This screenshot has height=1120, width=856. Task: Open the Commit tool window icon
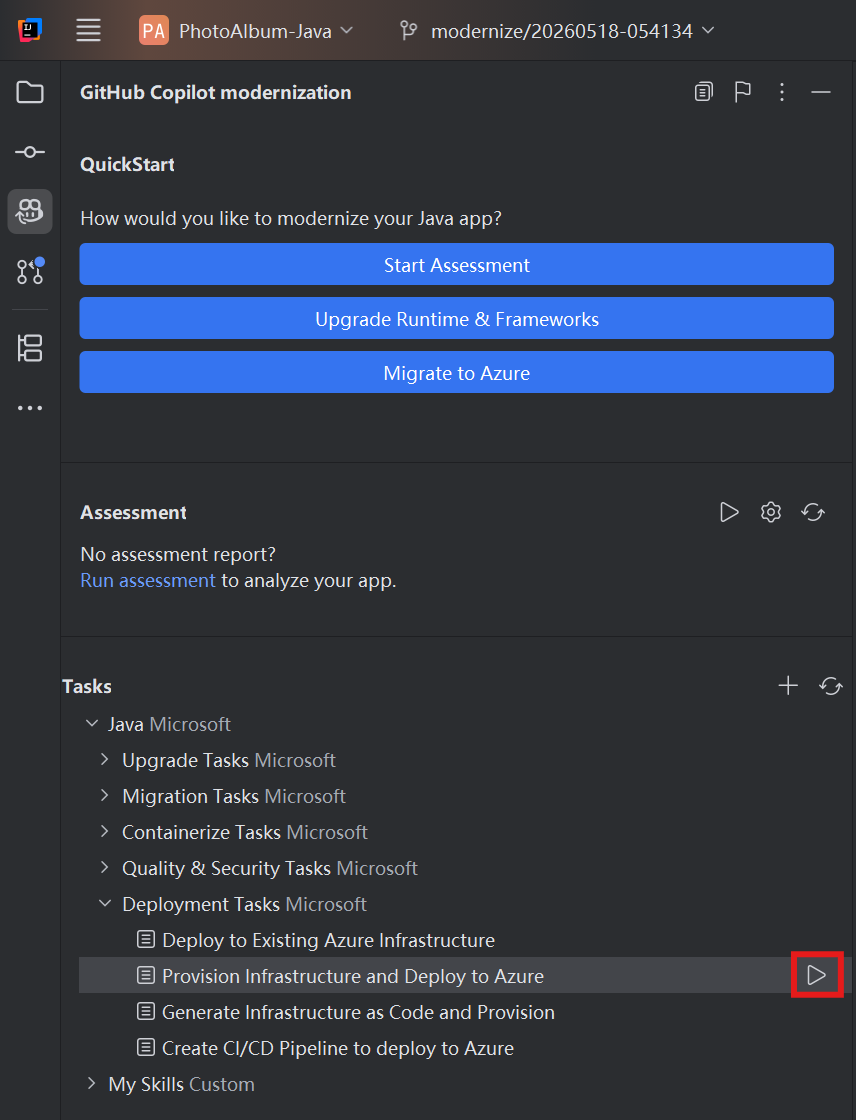click(x=30, y=151)
